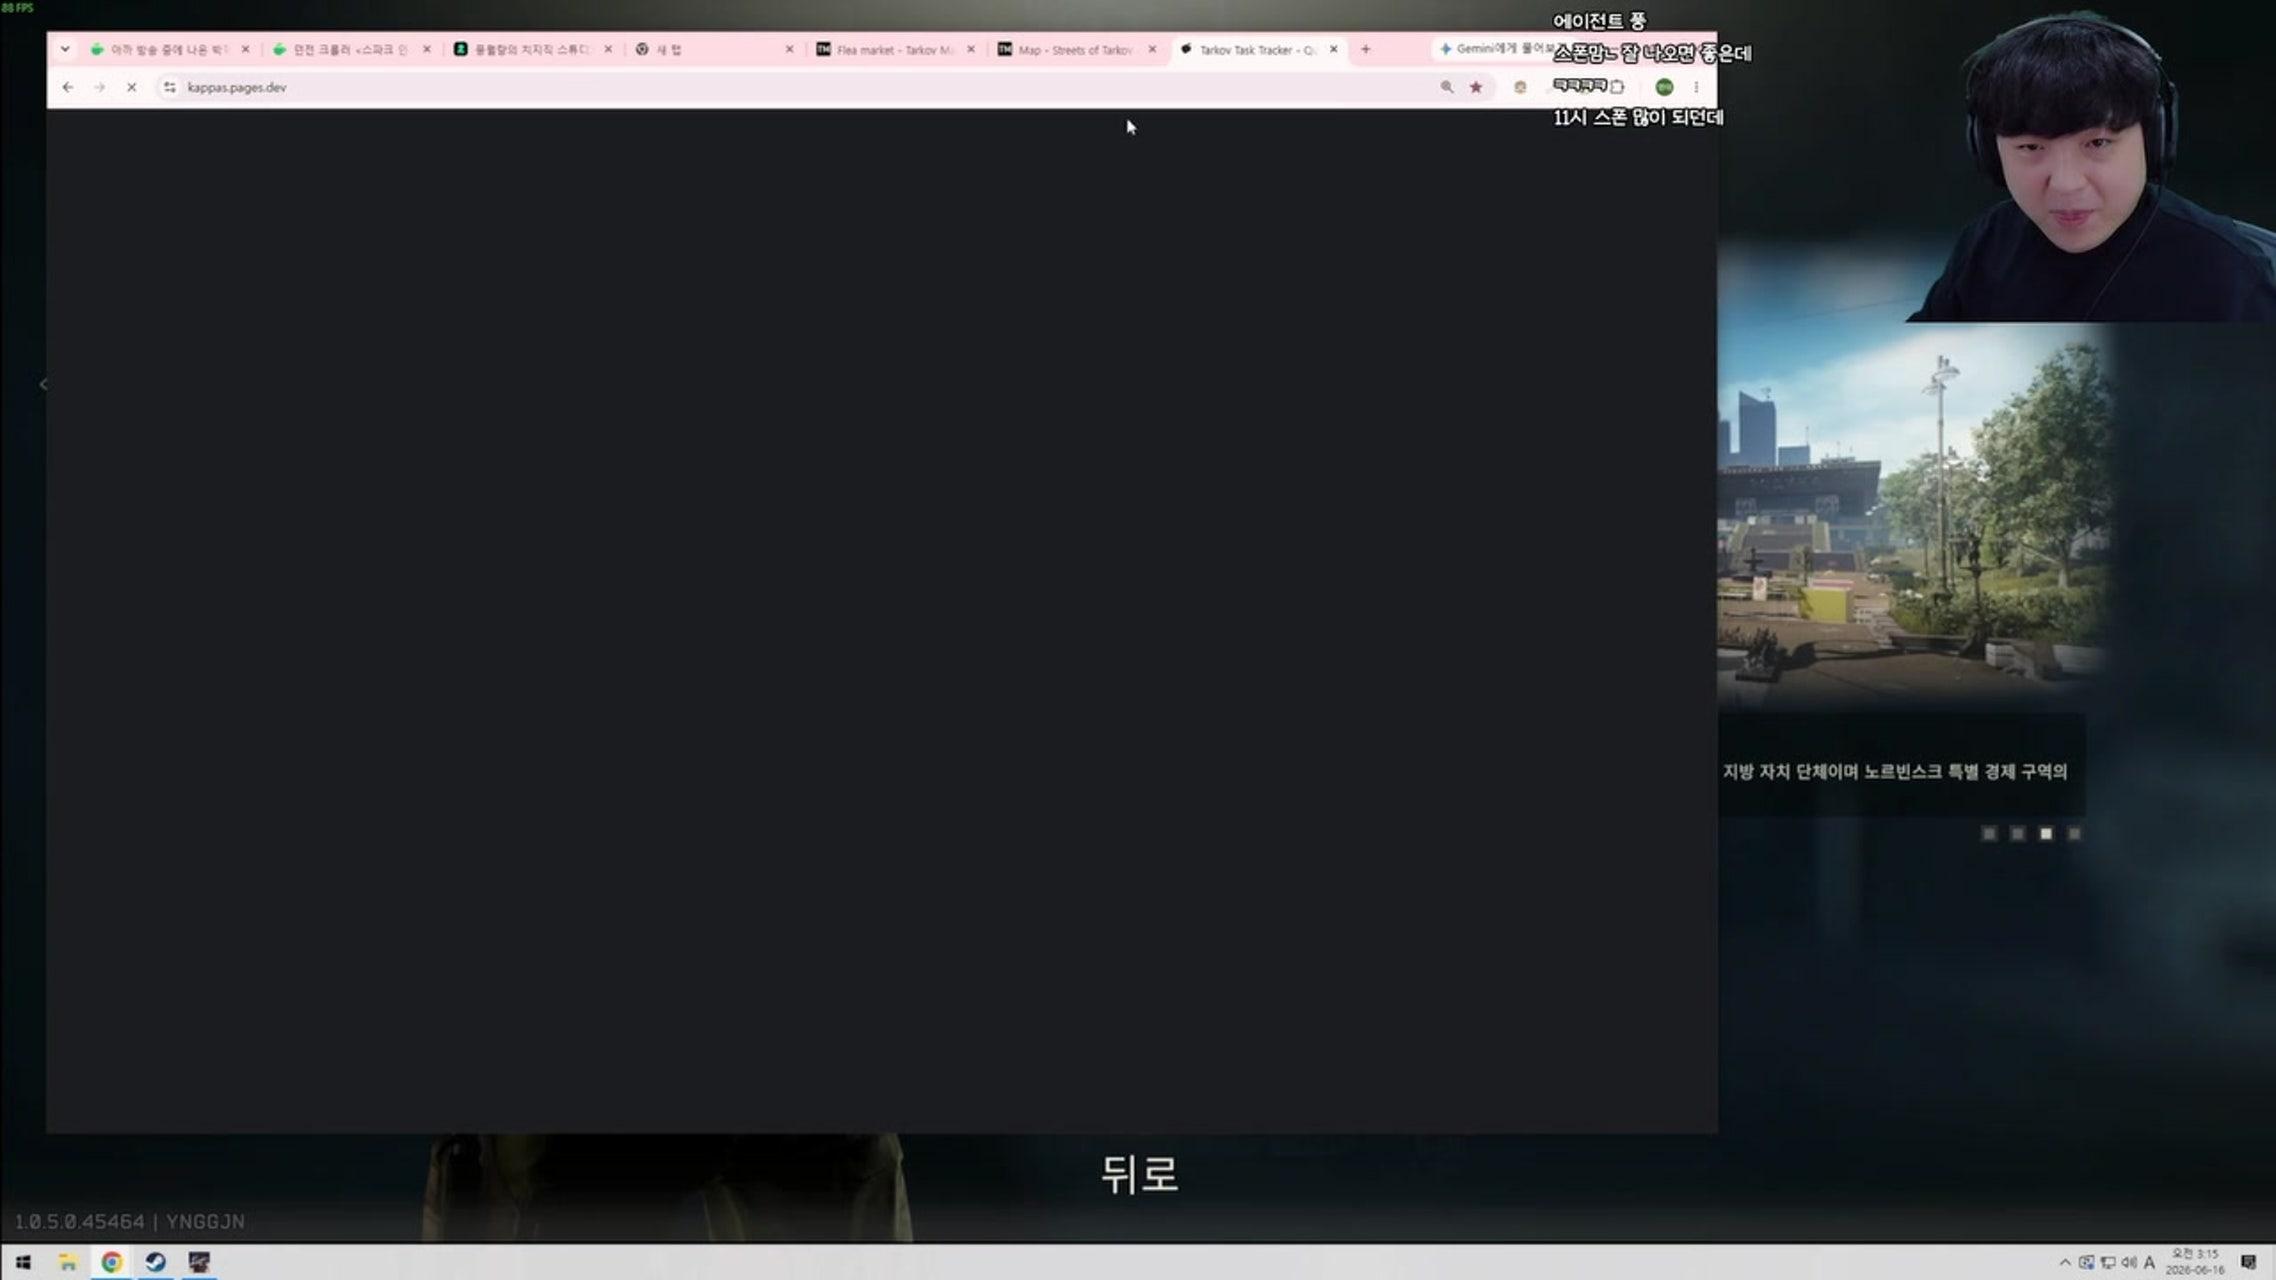The height and width of the screenshot is (1280, 2276).
Task: Open the volume control in the system tray
Action: pos(2128,1262)
